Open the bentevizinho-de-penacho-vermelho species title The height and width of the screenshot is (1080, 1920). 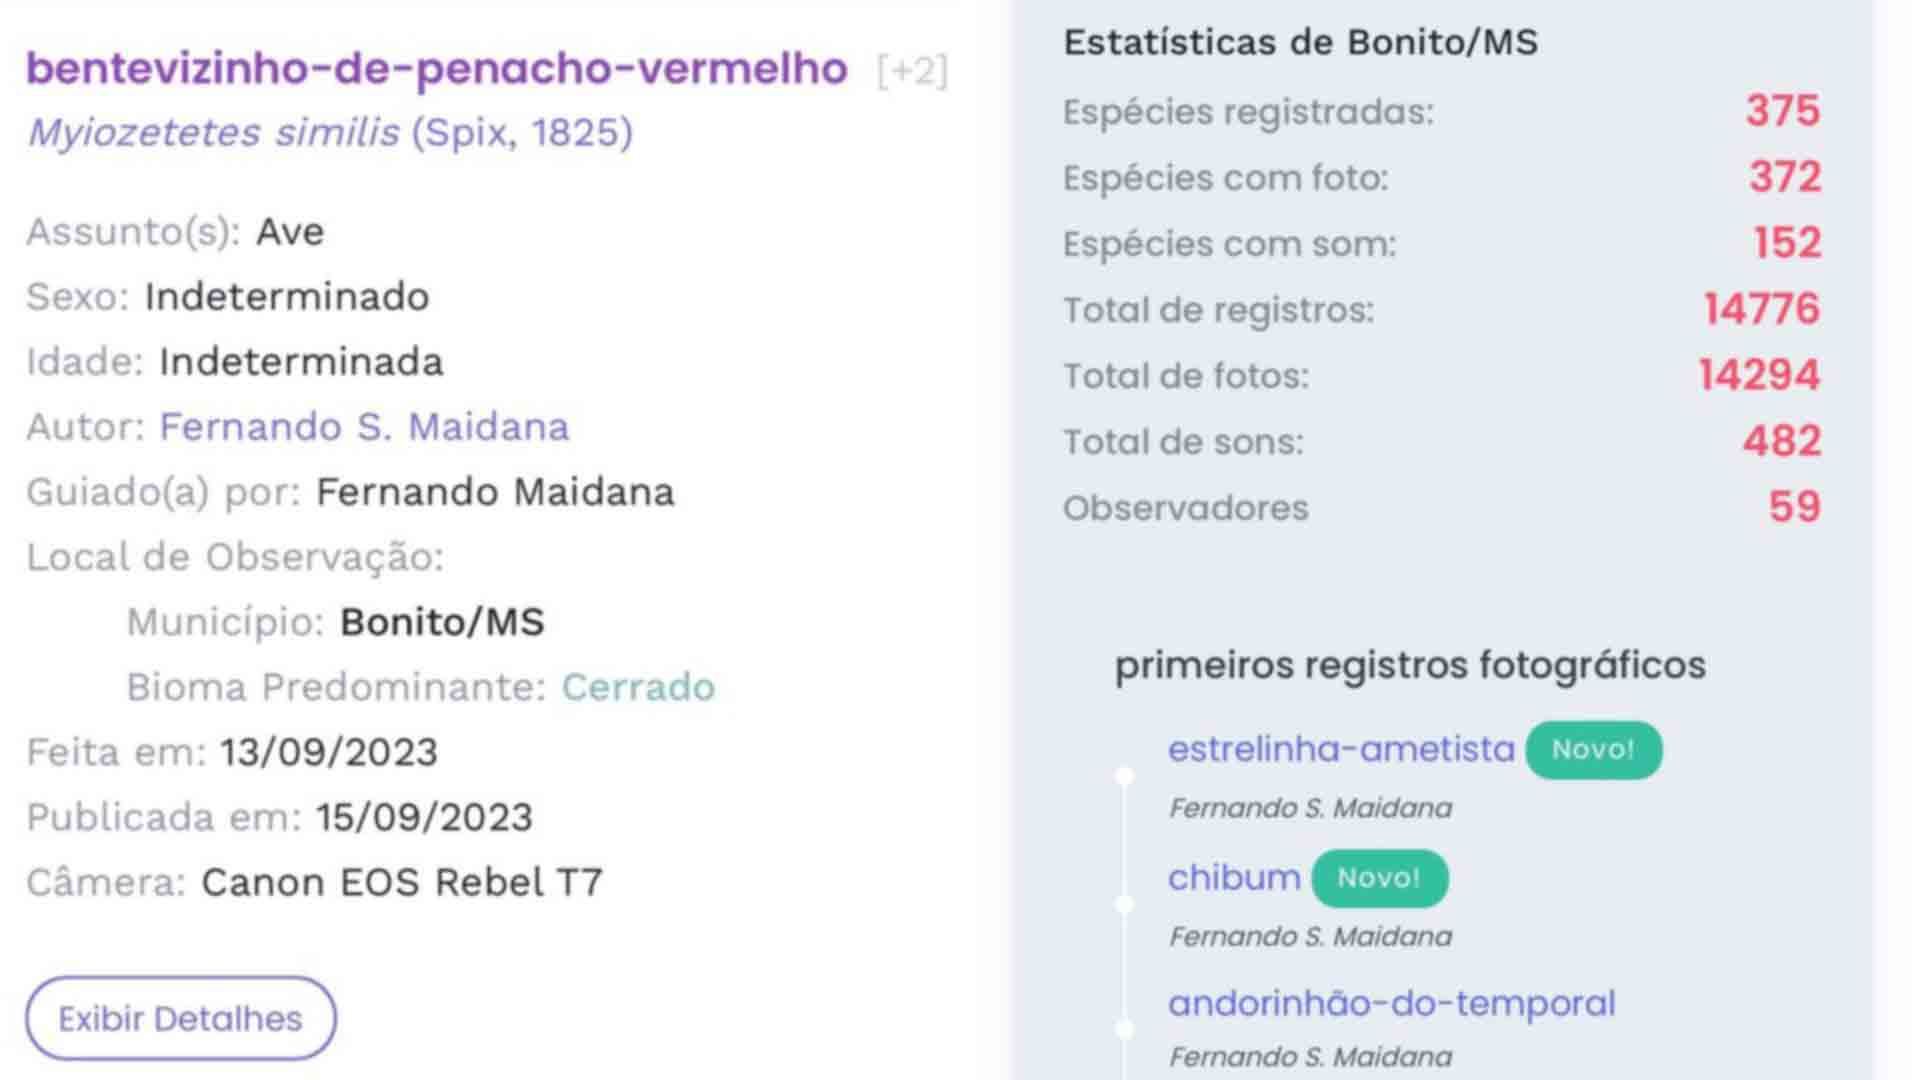(436, 69)
